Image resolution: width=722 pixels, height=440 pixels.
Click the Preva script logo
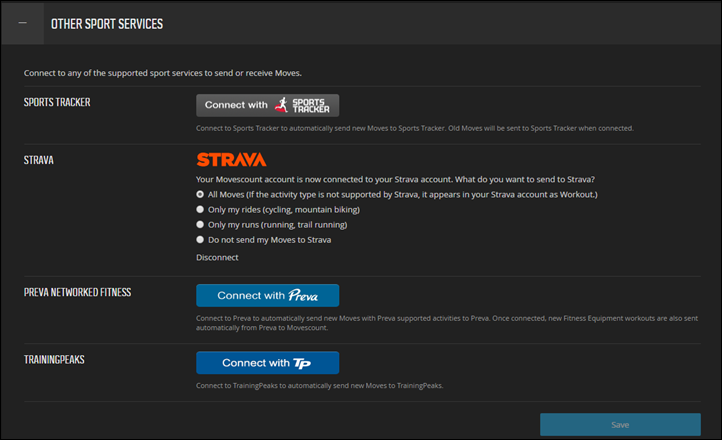click(x=303, y=296)
